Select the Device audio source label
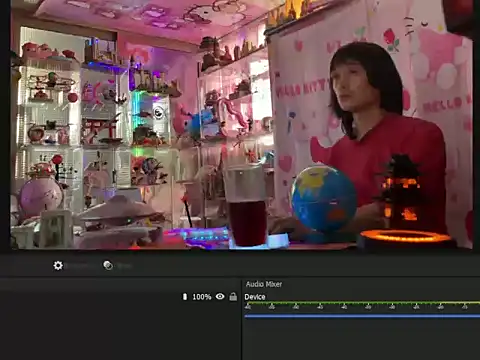Viewport: 480px width, 360px height. (255, 297)
